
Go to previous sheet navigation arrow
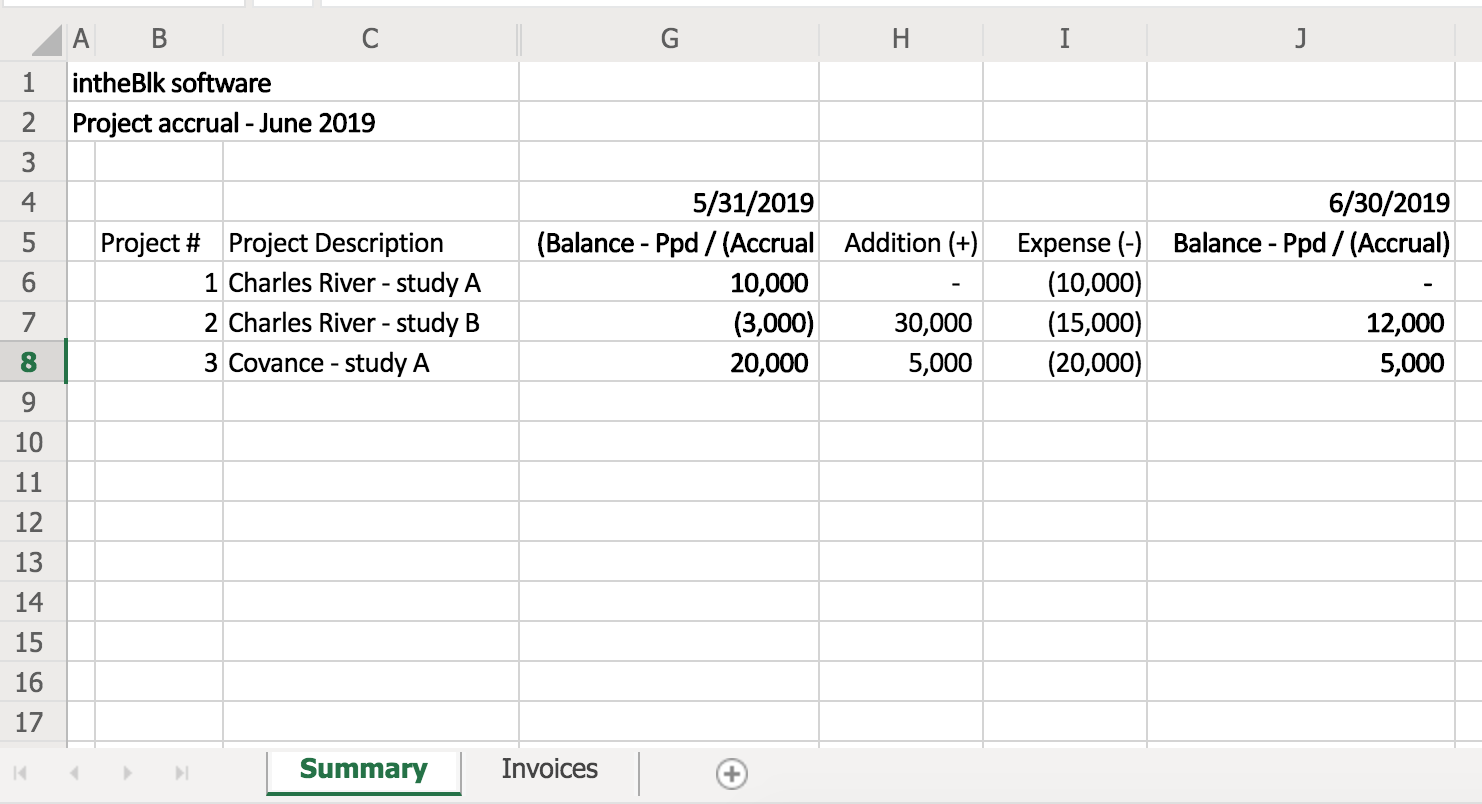[x=74, y=773]
